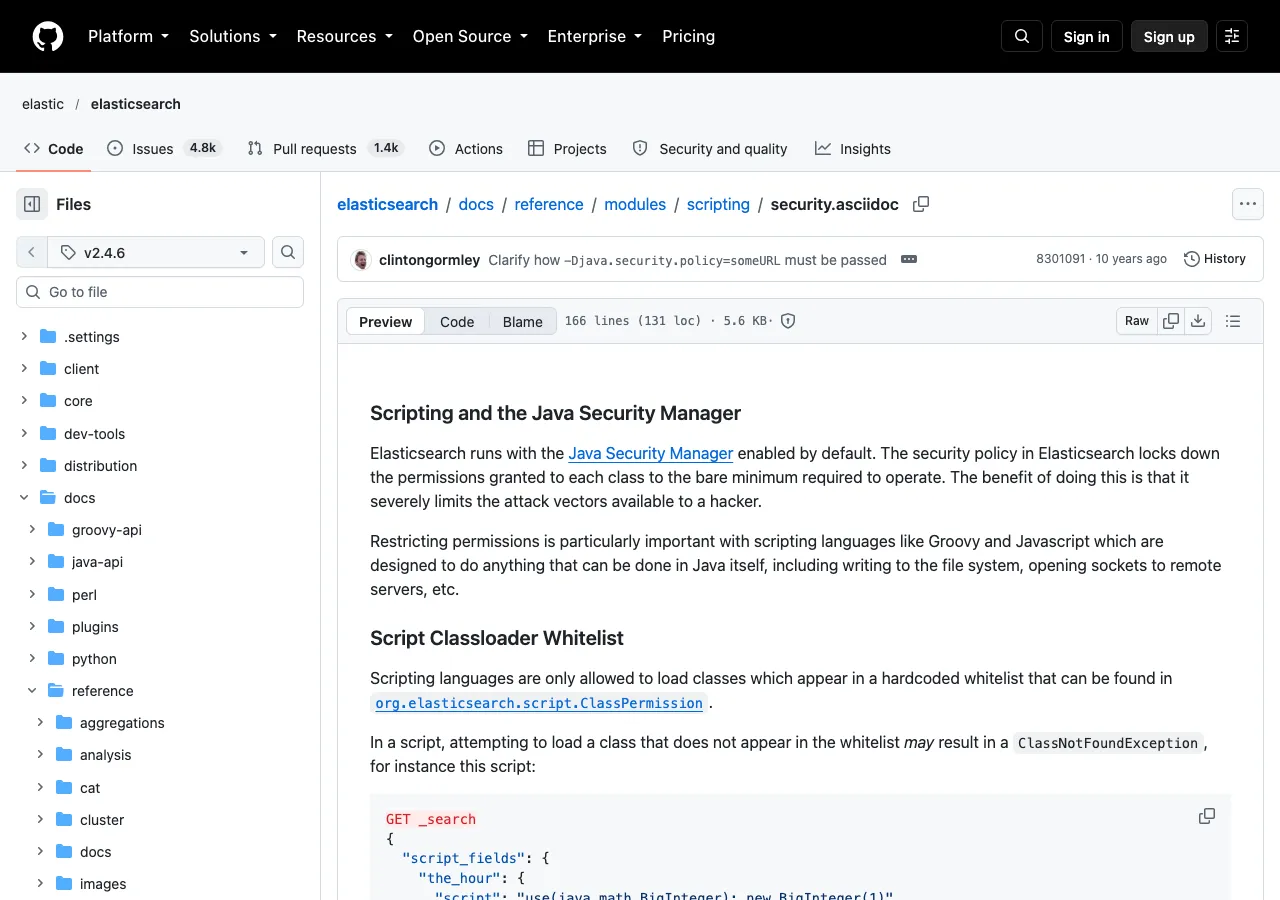Copy the file path next to security.asciidoc
The width and height of the screenshot is (1280, 900).
921,204
